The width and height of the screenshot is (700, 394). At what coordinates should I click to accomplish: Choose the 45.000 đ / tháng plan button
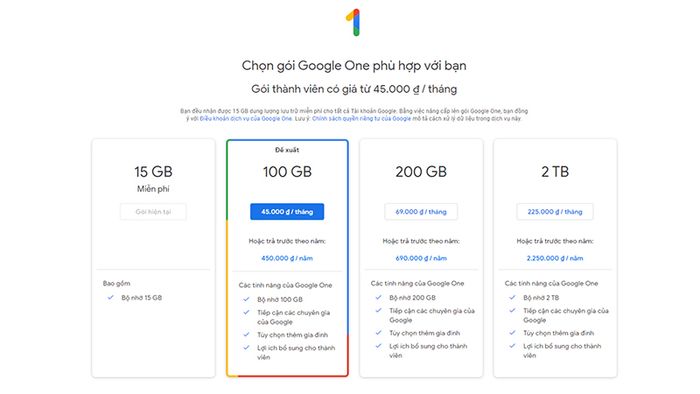[x=287, y=212]
